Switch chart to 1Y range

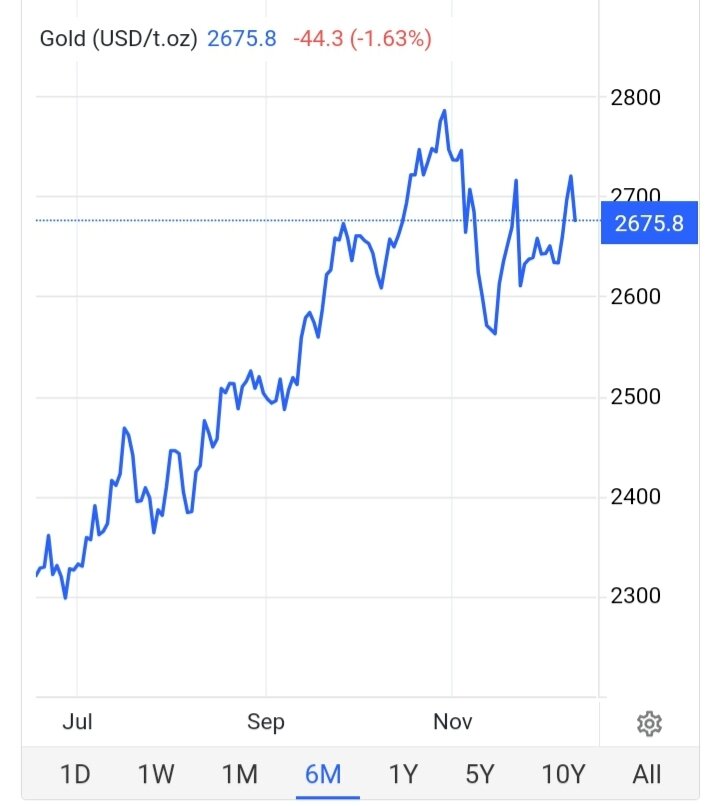(x=402, y=774)
